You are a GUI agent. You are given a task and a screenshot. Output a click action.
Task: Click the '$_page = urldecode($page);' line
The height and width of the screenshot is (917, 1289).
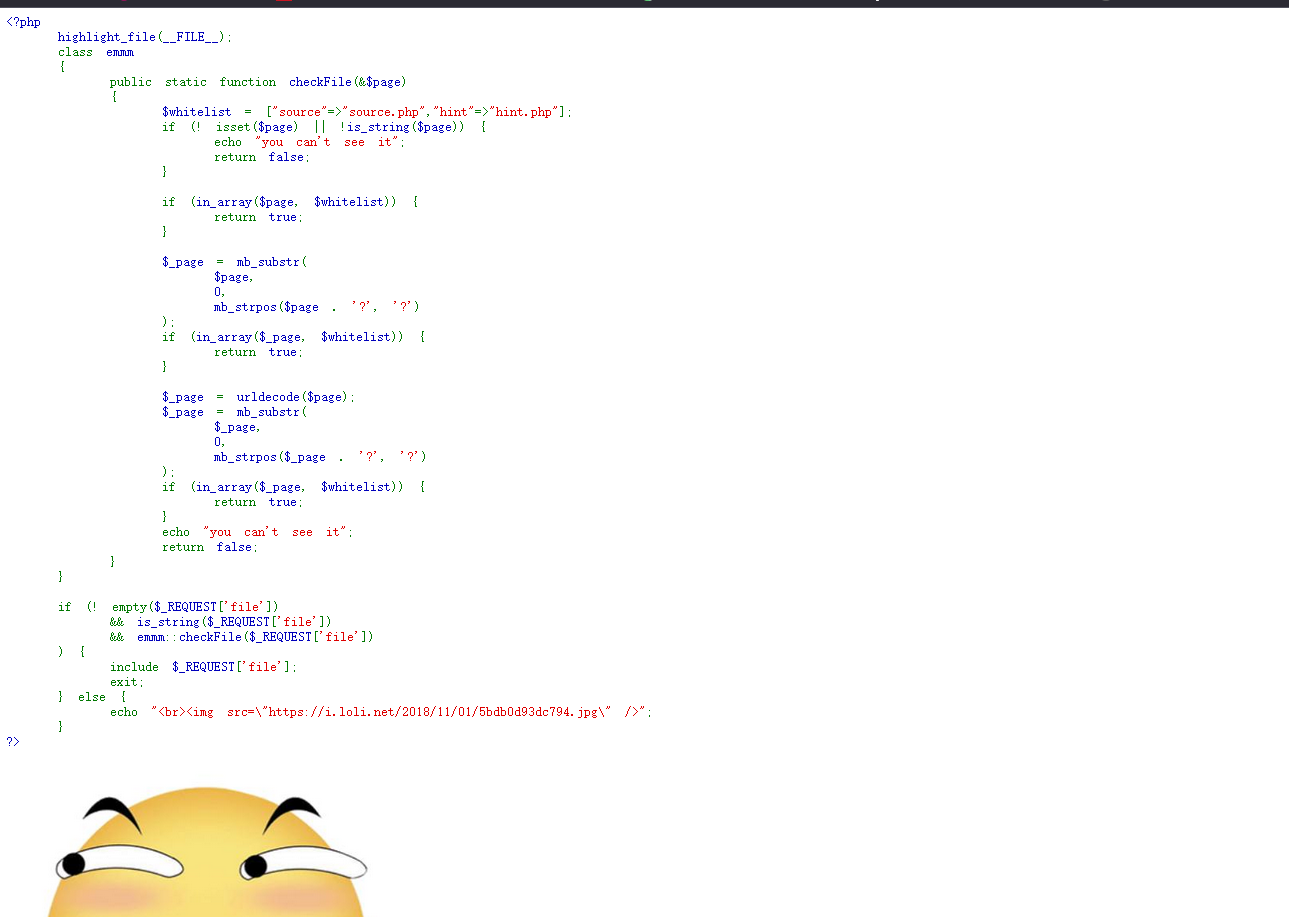tap(258, 397)
